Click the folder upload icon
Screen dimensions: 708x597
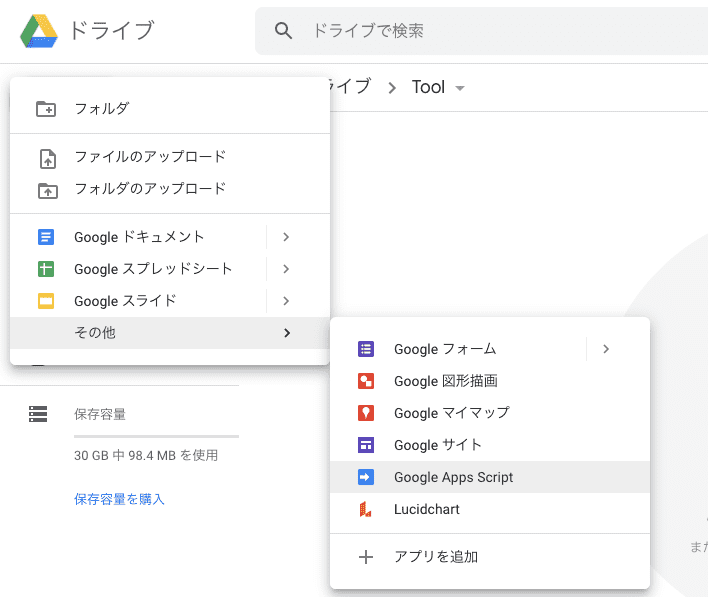[48, 191]
